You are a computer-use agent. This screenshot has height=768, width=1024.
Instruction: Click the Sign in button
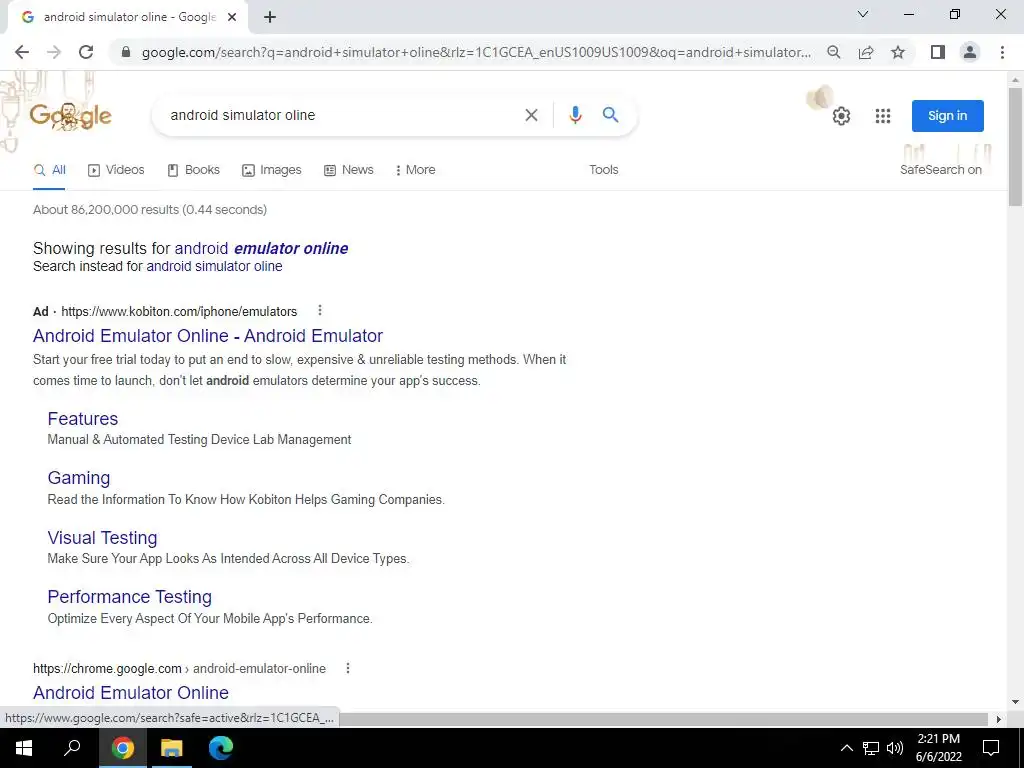(948, 116)
